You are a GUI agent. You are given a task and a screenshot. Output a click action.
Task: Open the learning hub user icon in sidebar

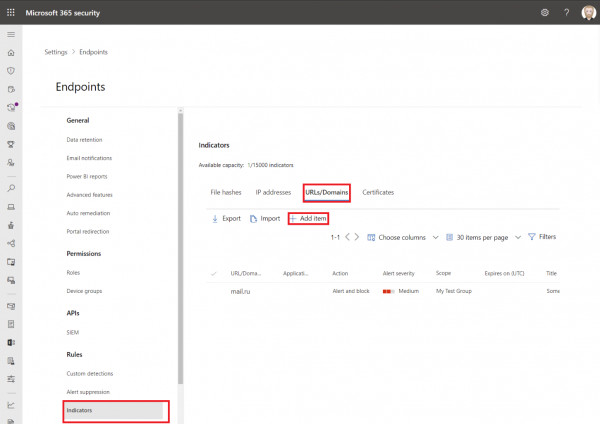(x=11, y=162)
